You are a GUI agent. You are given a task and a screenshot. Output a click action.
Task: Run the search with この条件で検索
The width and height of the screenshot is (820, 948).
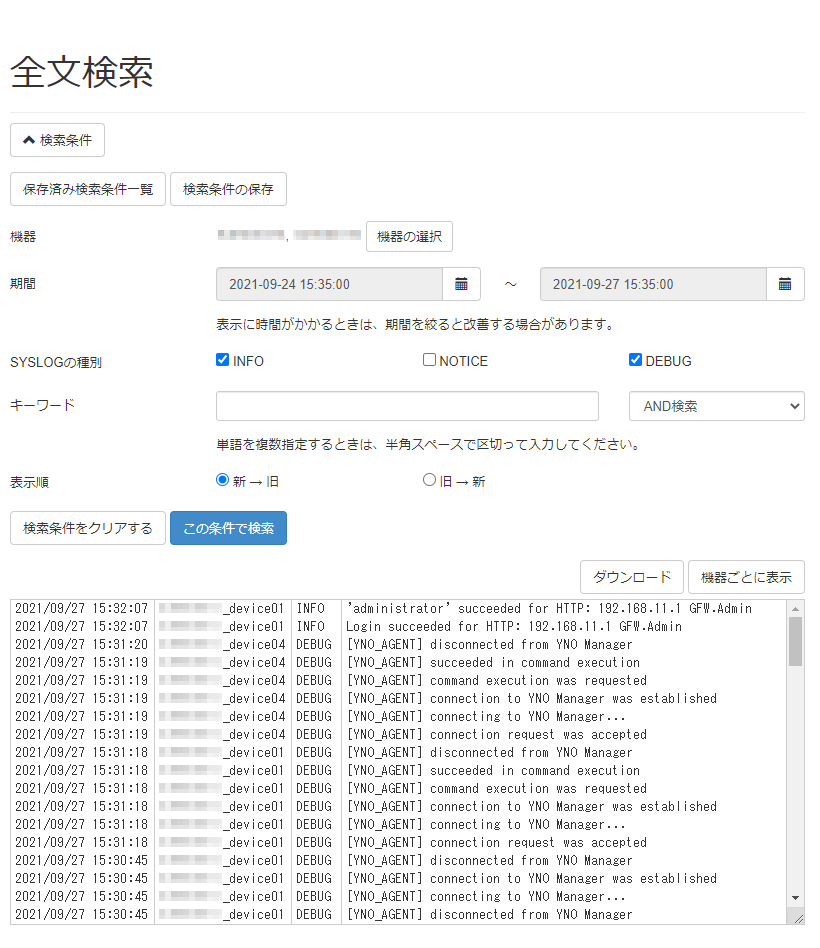pyautogui.click(x=228, y=528)
